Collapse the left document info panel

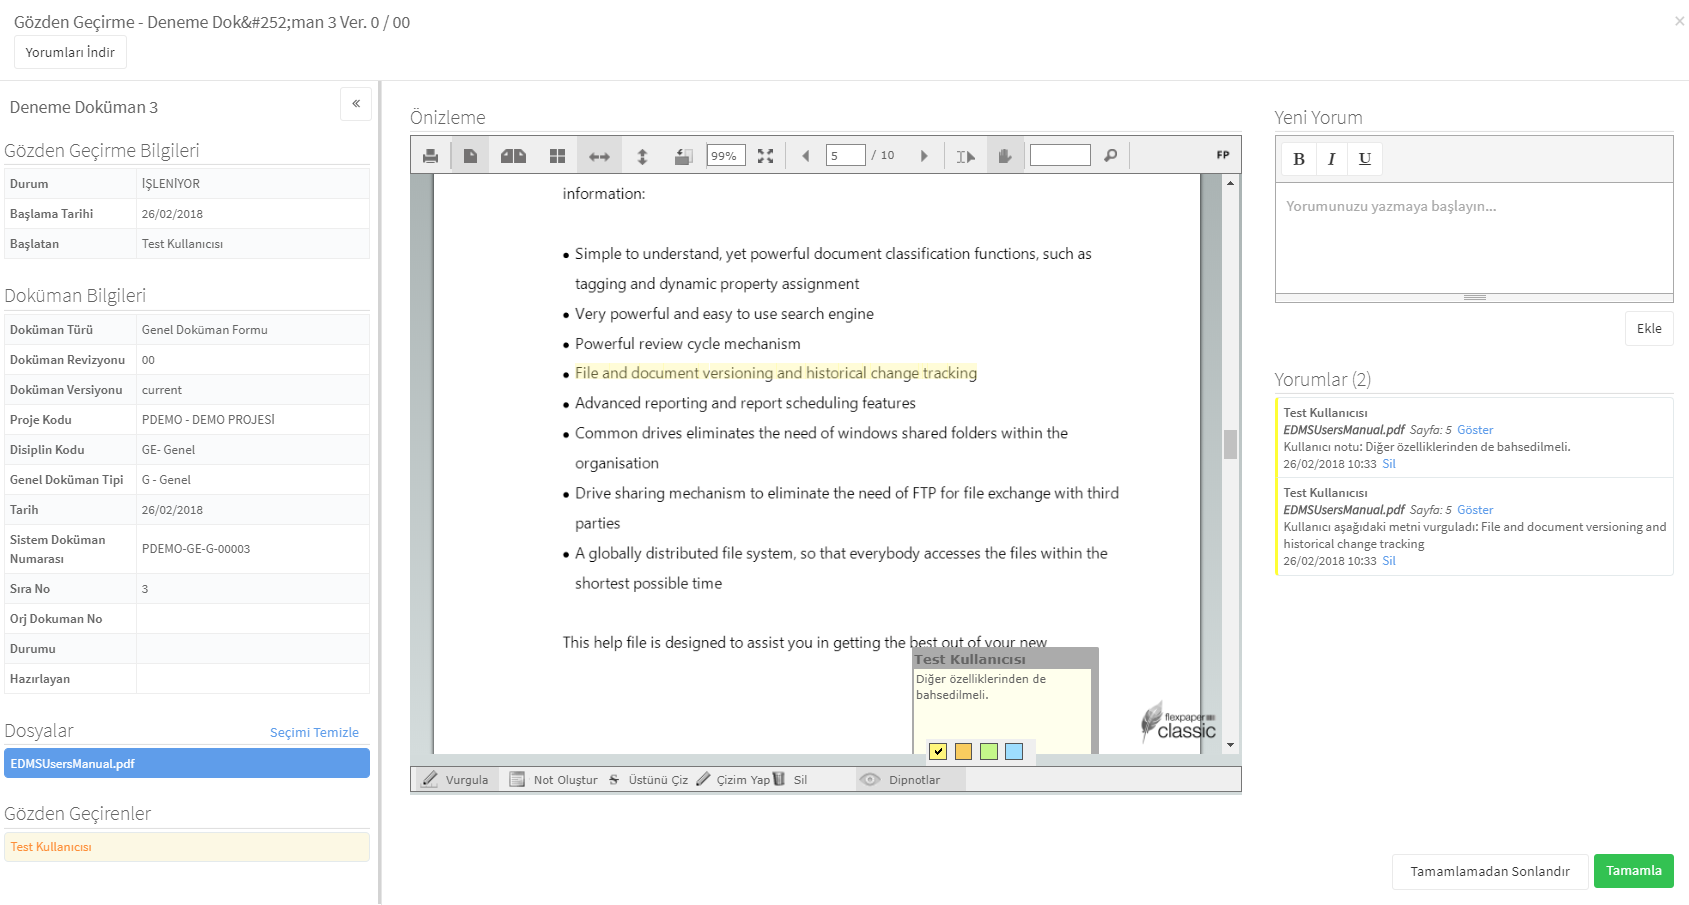click(x=356, y=104)
